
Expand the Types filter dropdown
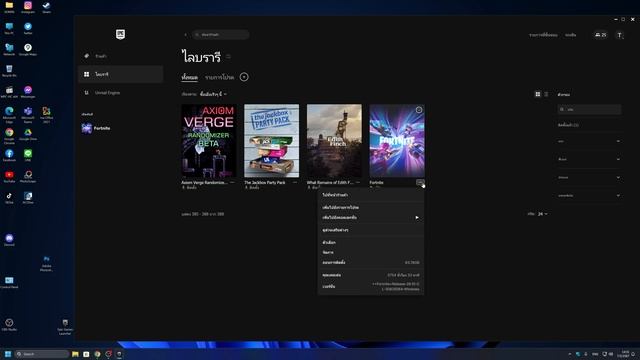(589, 178)
